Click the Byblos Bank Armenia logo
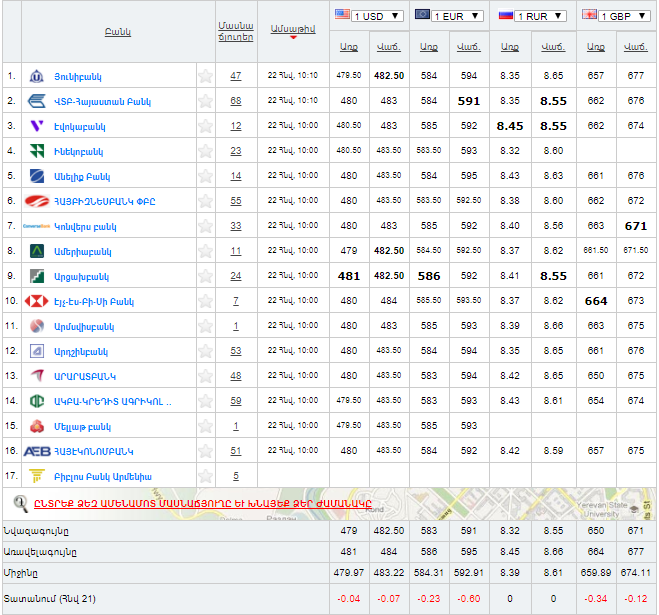659x615 pixels. (37, 476)
